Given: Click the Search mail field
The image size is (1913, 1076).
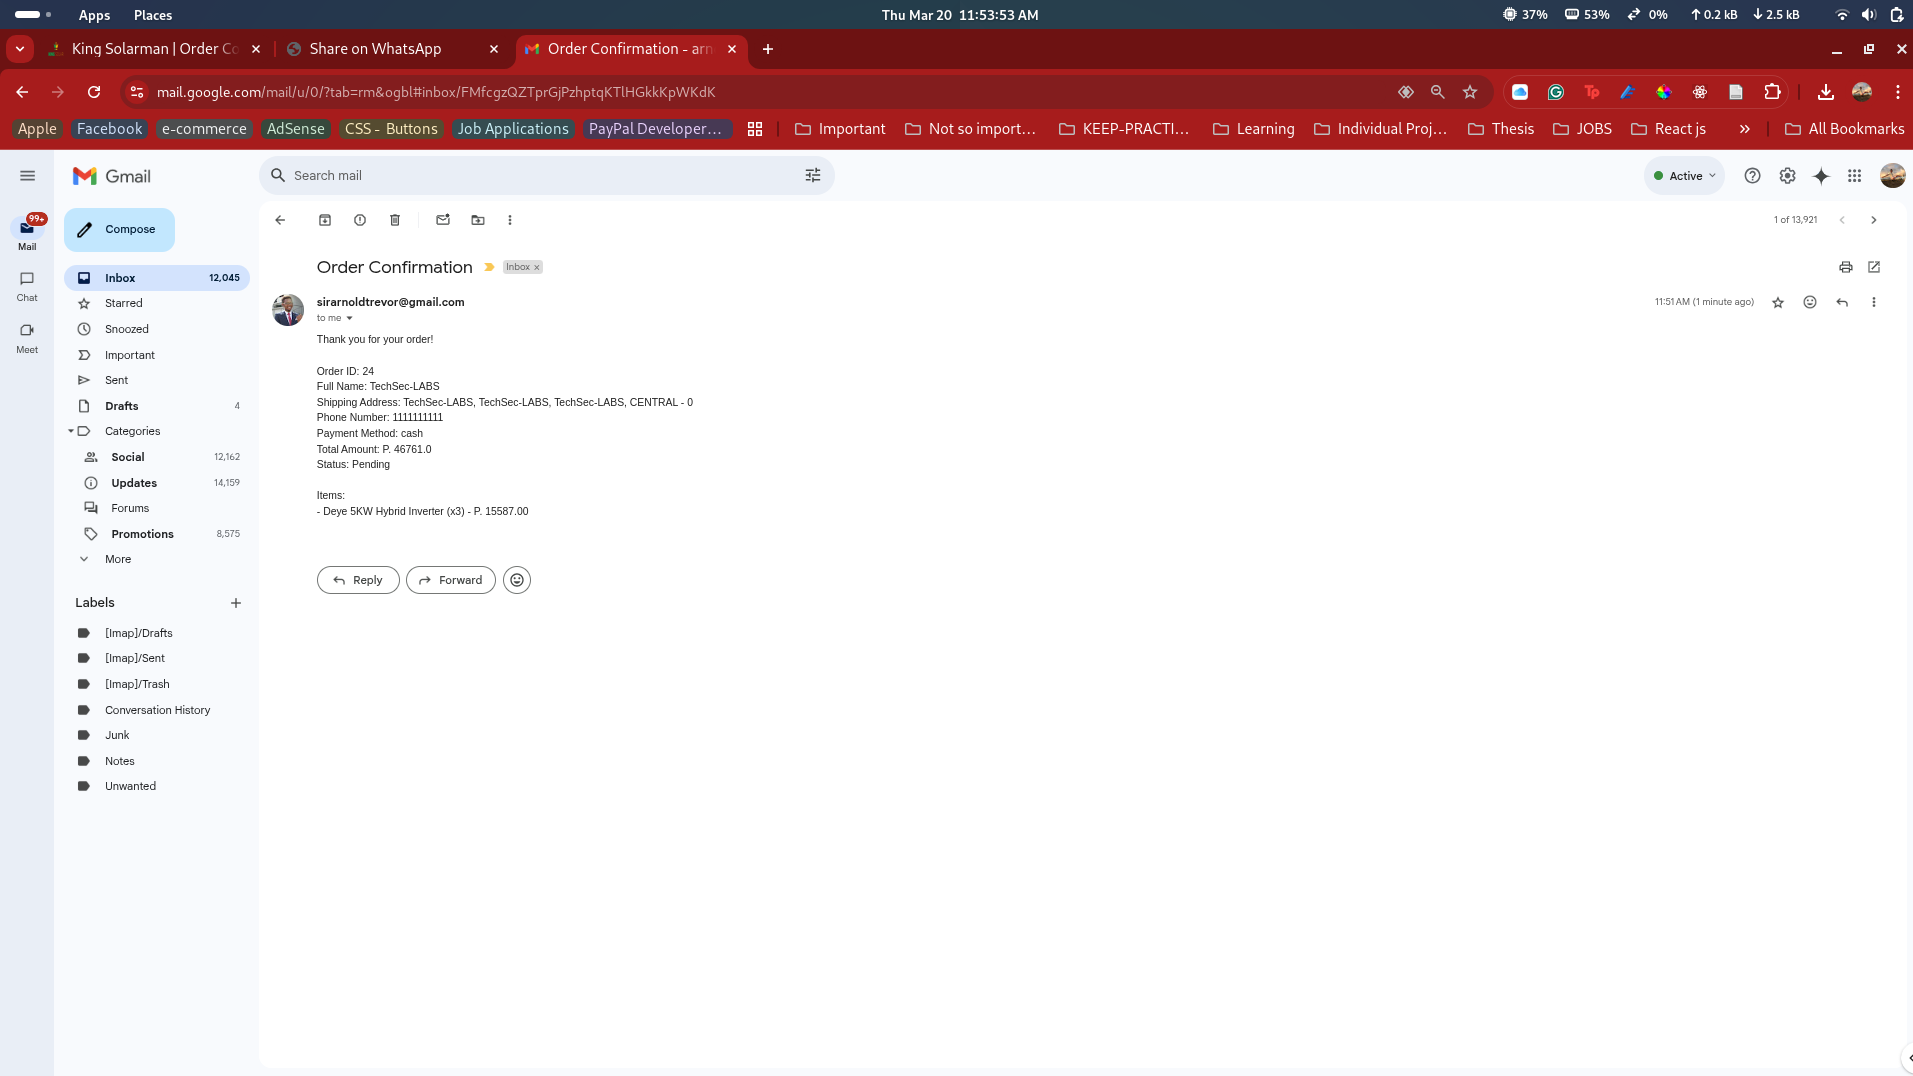Looking at the screenshot, I should [x=540, y=176].
